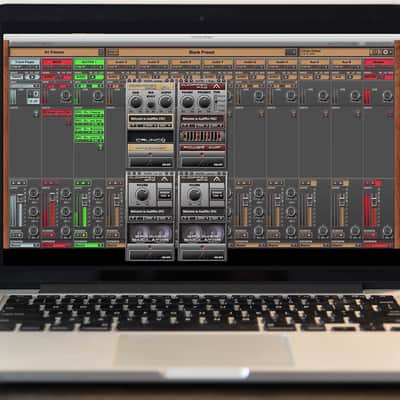The width and height of the screenshot is (400, 400).
Task: Open the All Presets bar
Action: click(x=54, y=52)
